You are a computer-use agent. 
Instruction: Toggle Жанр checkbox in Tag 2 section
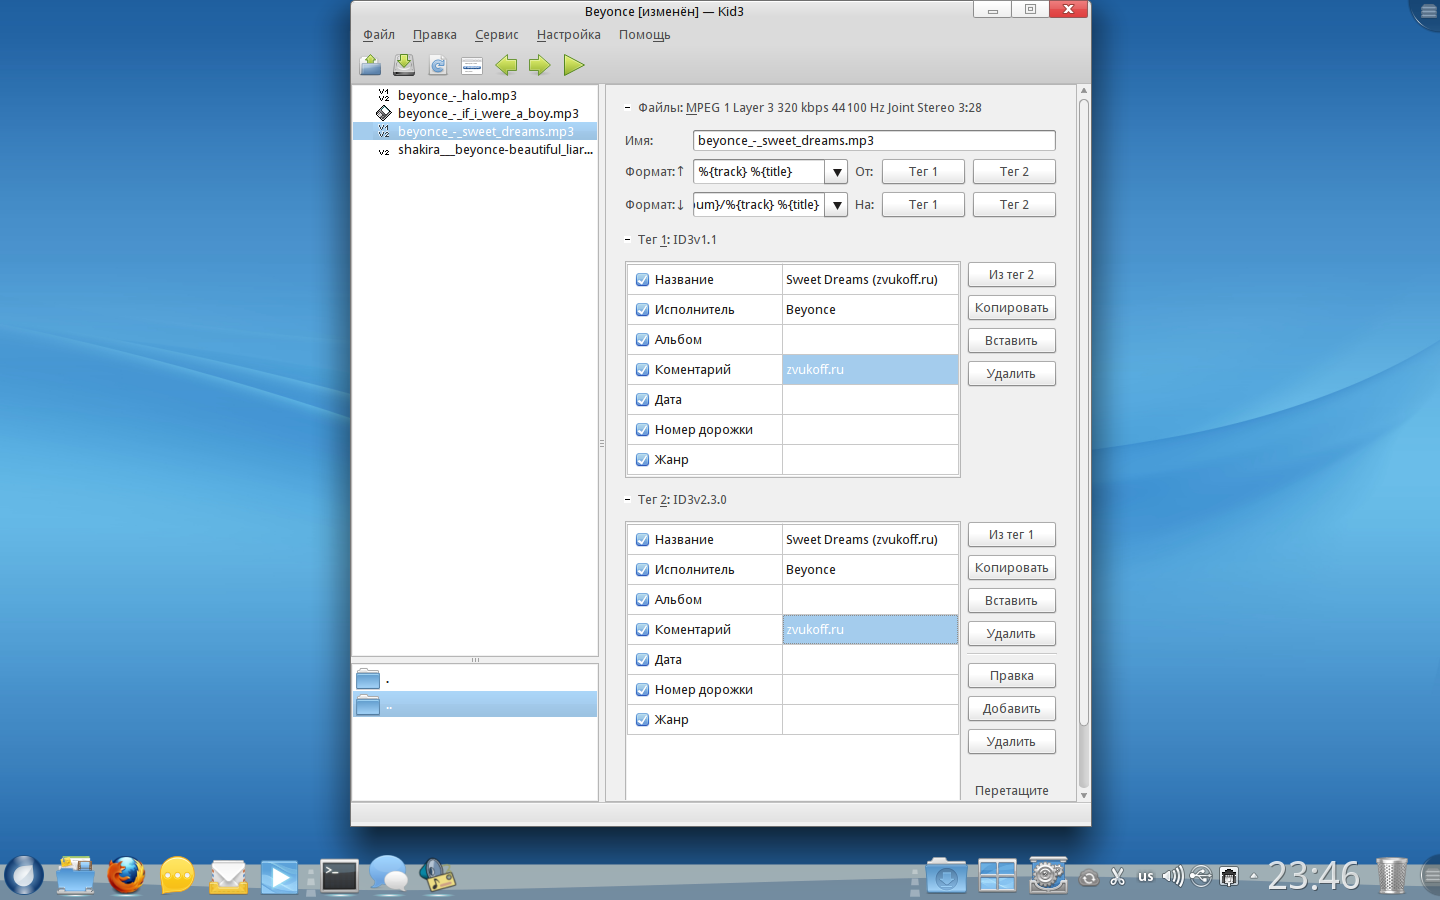click(x=643, y=720)
